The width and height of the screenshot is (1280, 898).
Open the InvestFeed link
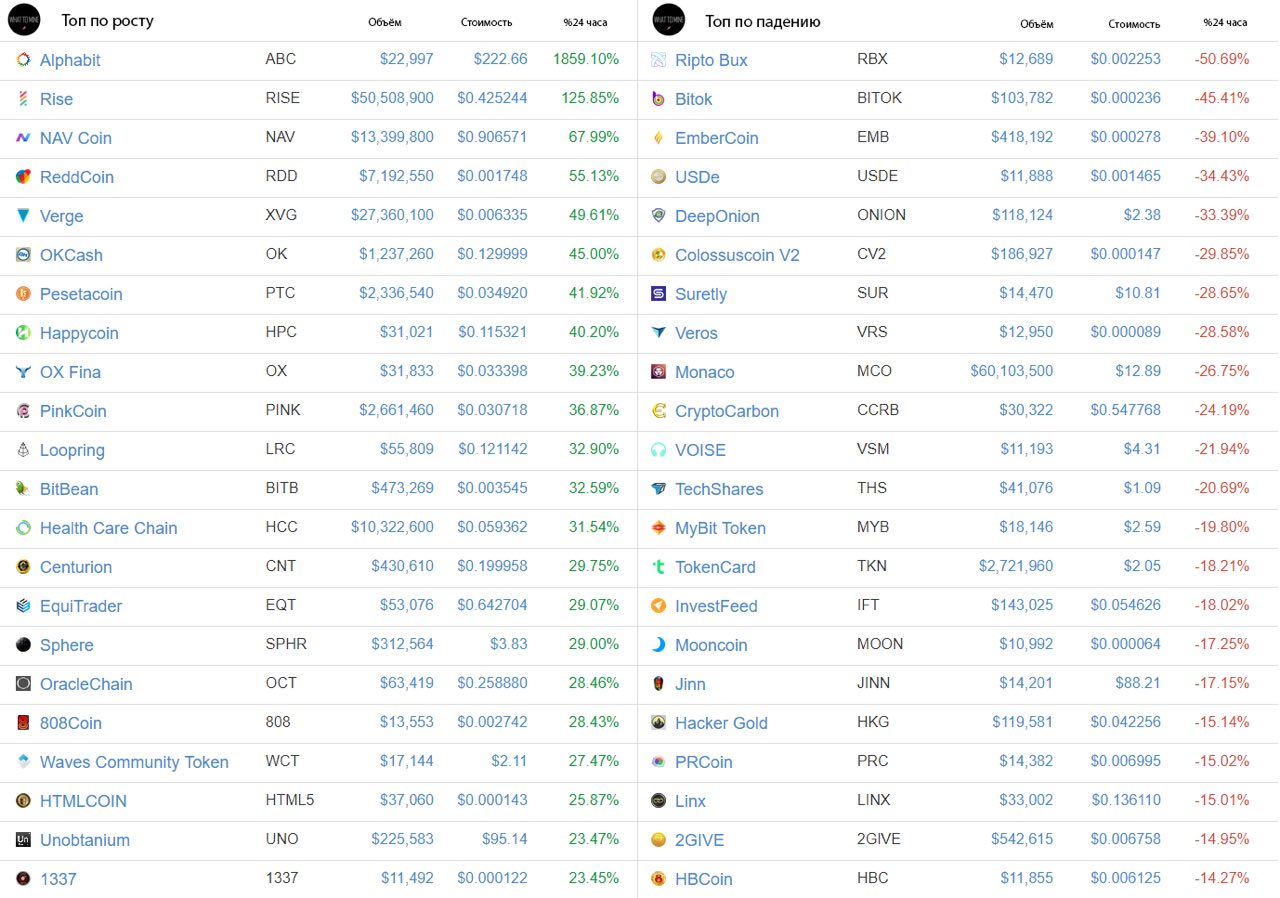pyautogui.click(x=716, y=606)
